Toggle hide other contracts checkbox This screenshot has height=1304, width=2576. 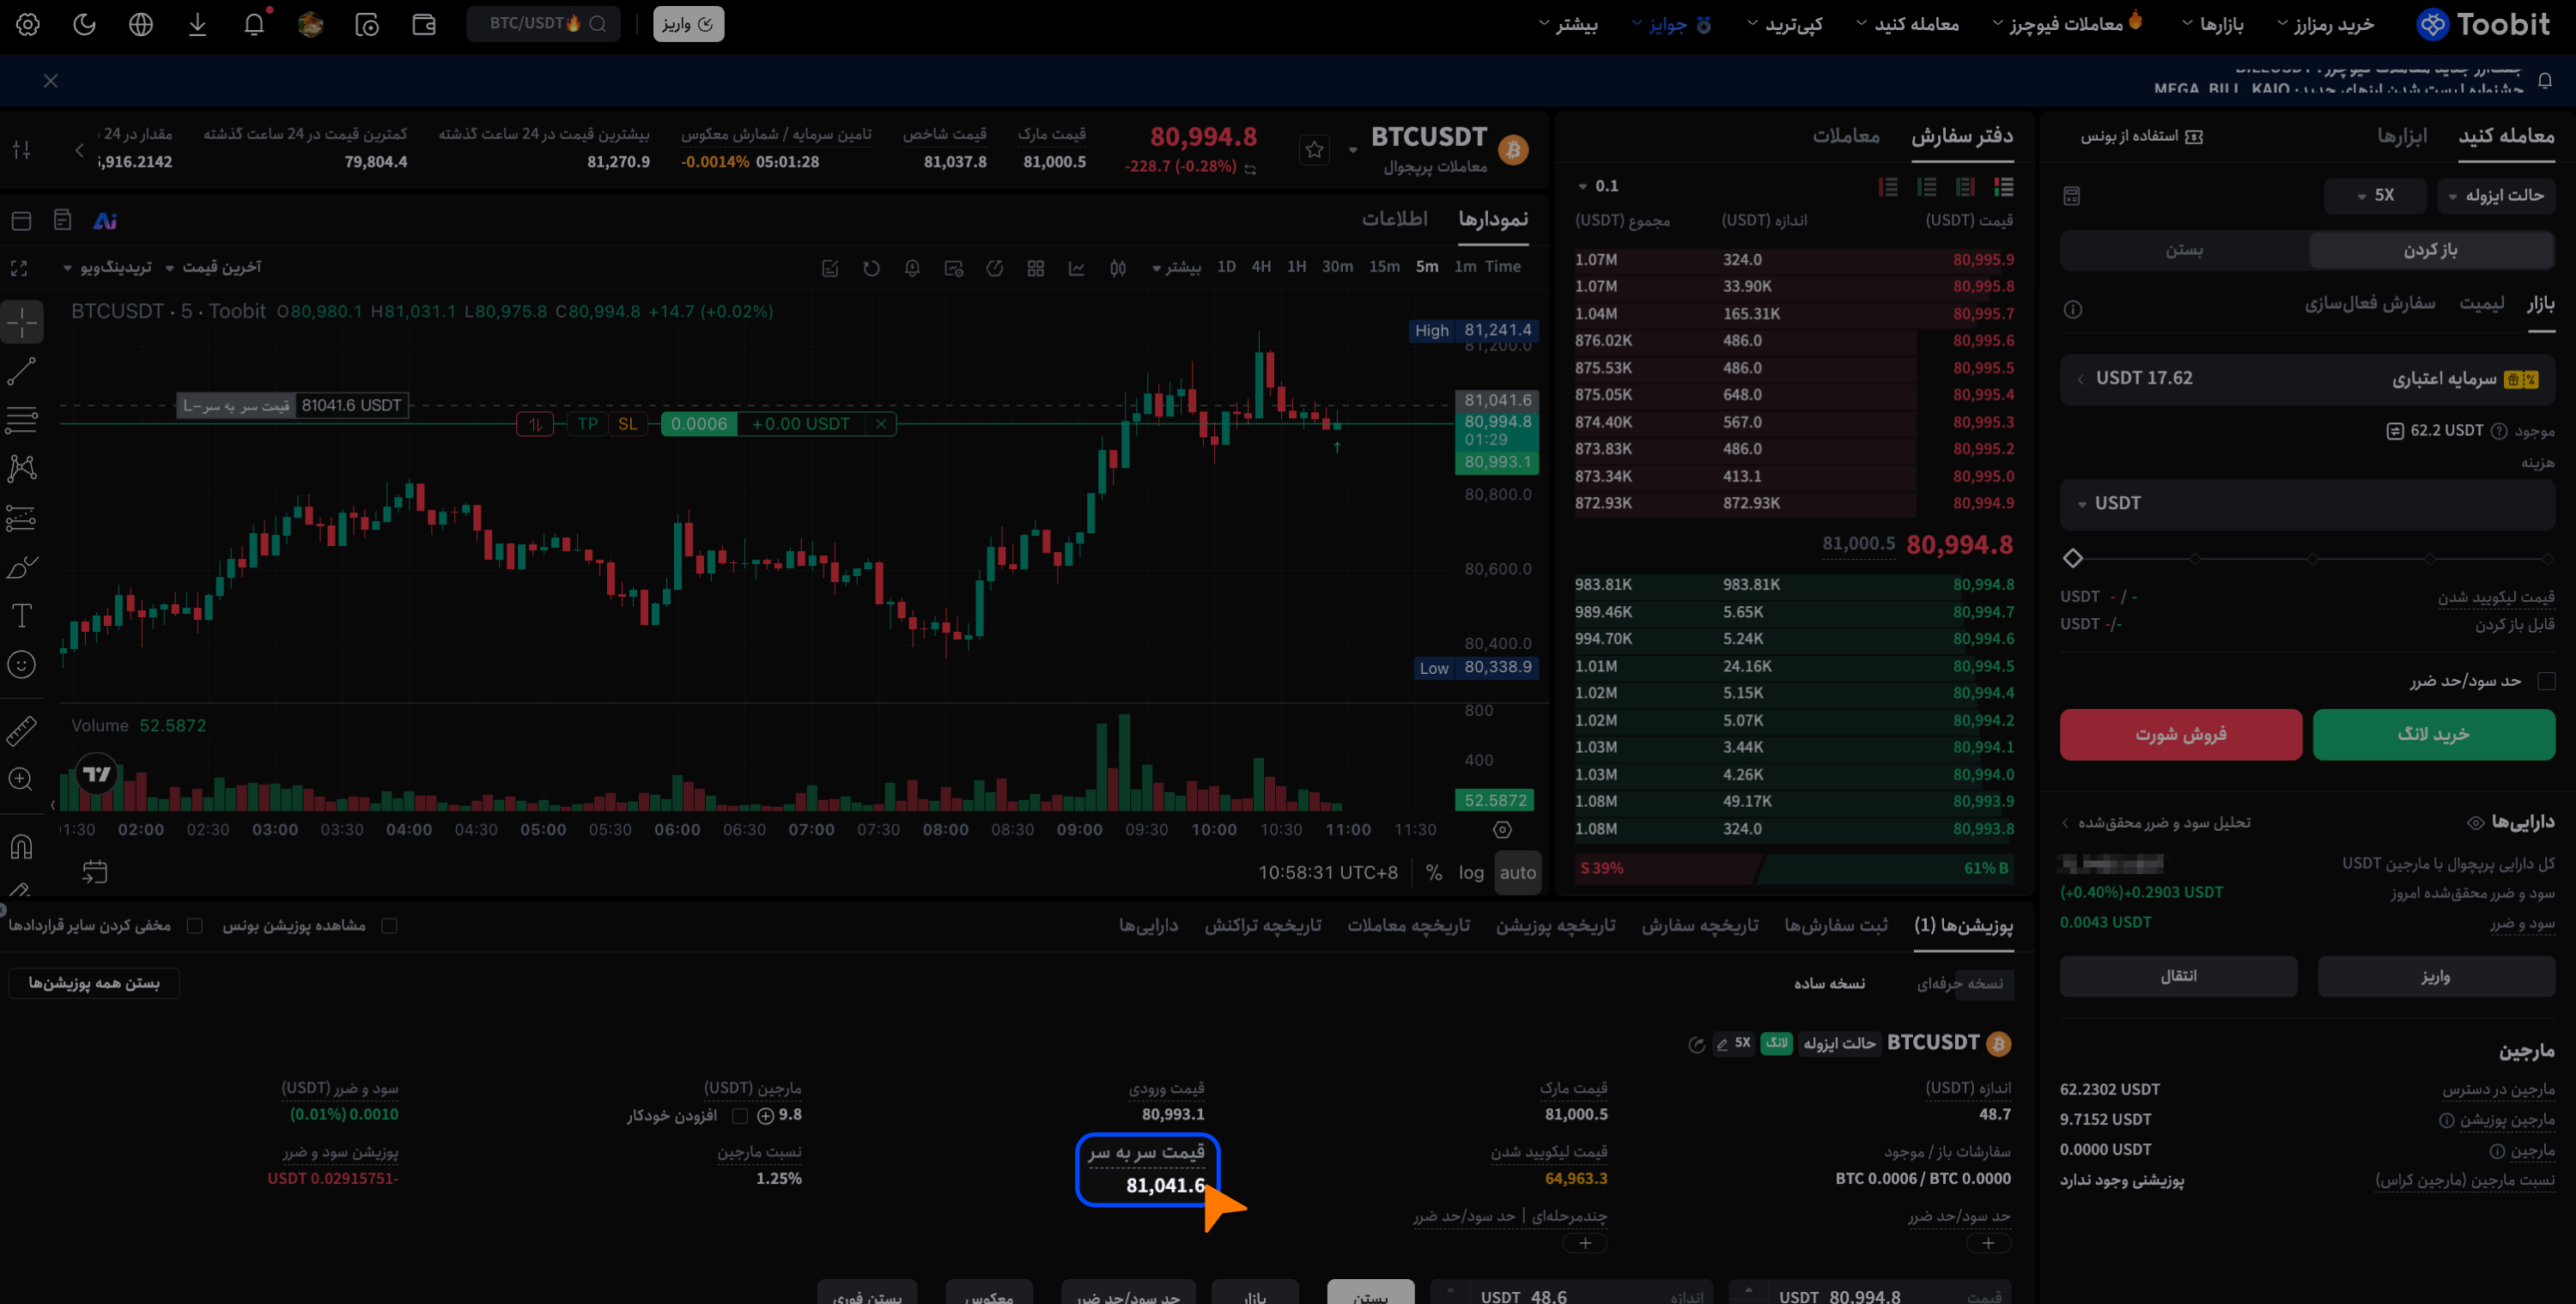click(195, 926)
